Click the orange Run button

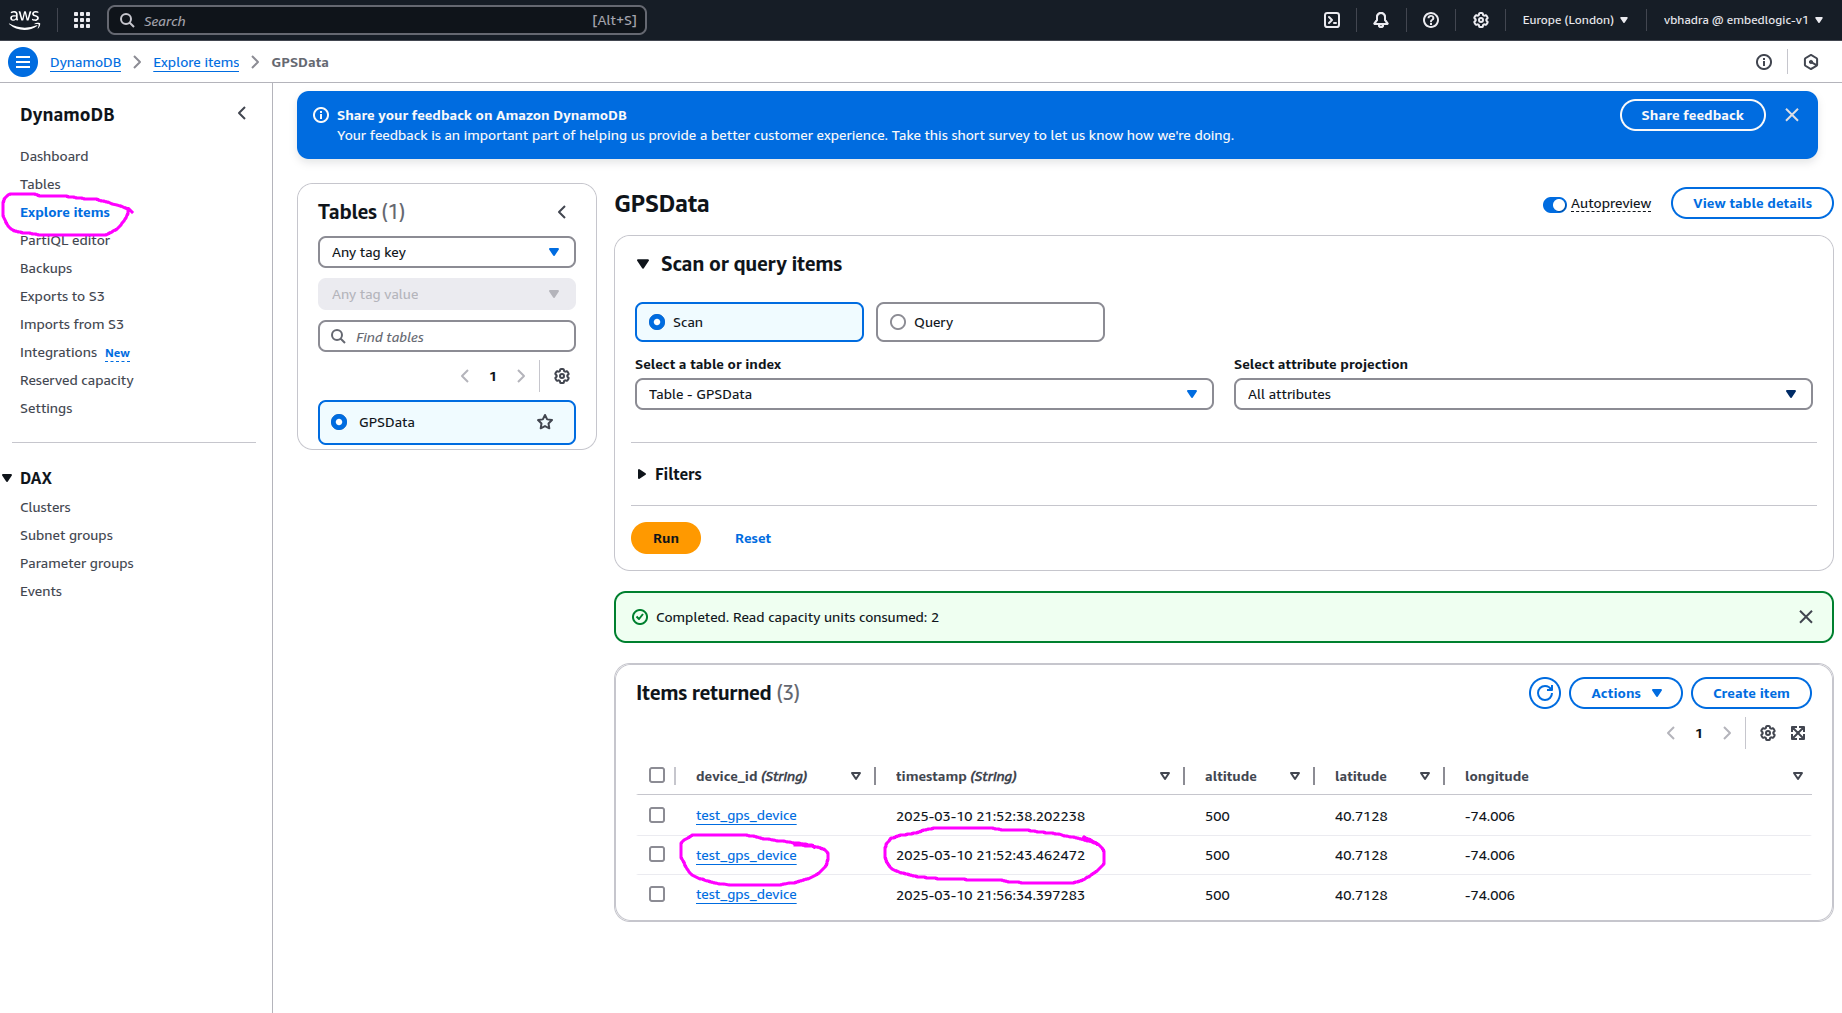[x=666, y=538]
